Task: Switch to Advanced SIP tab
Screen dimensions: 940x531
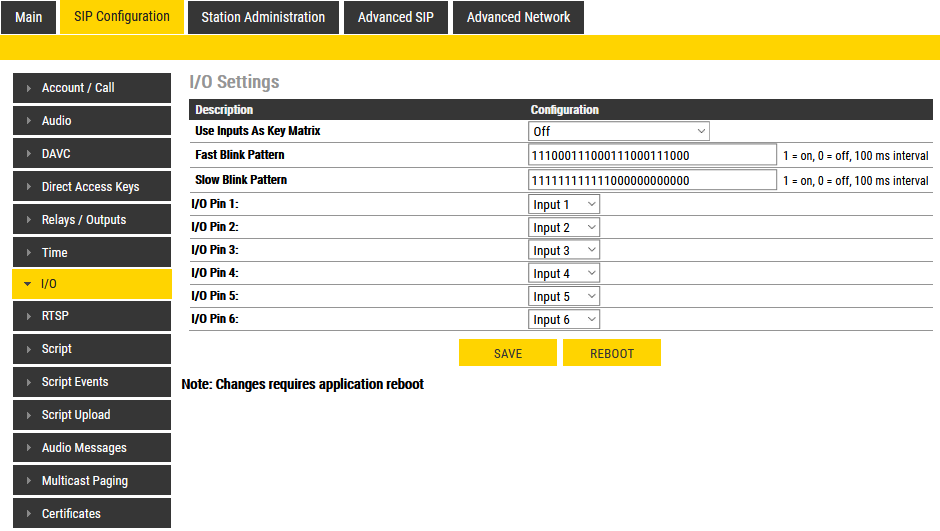Action: click(396, 17)
